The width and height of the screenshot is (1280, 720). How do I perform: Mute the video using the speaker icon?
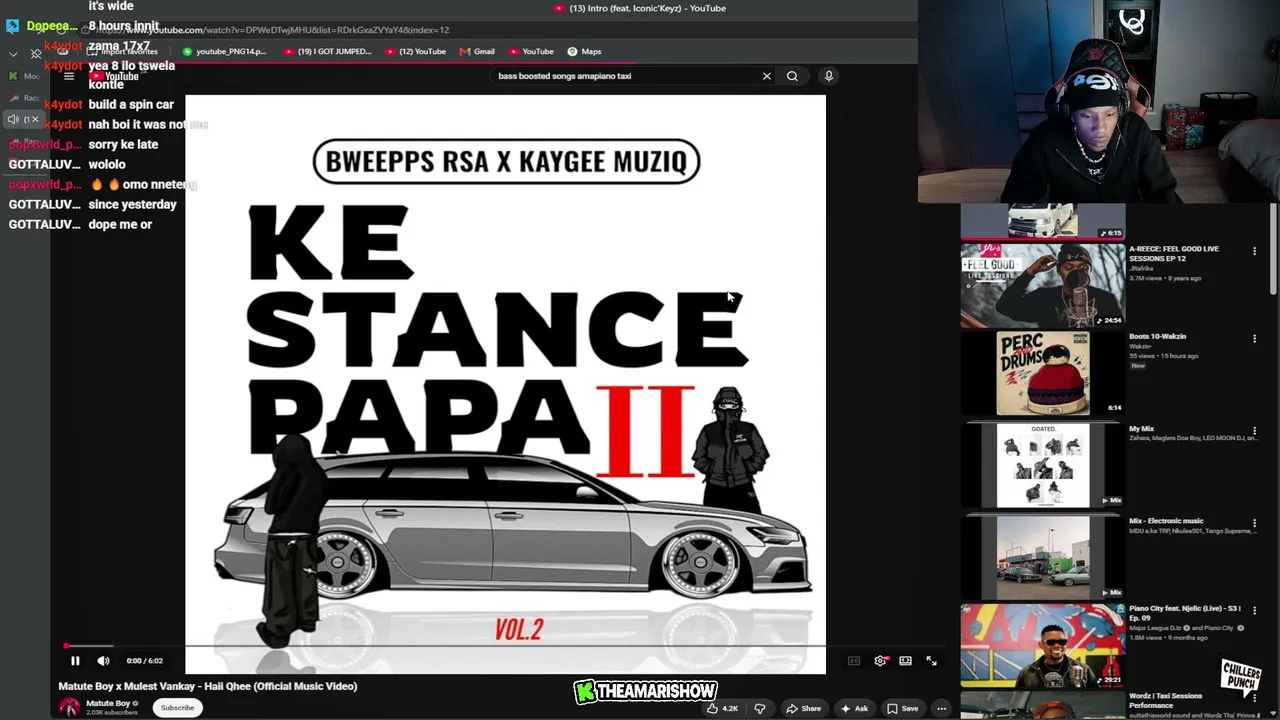pyautogui.click(x=103, y=661)
